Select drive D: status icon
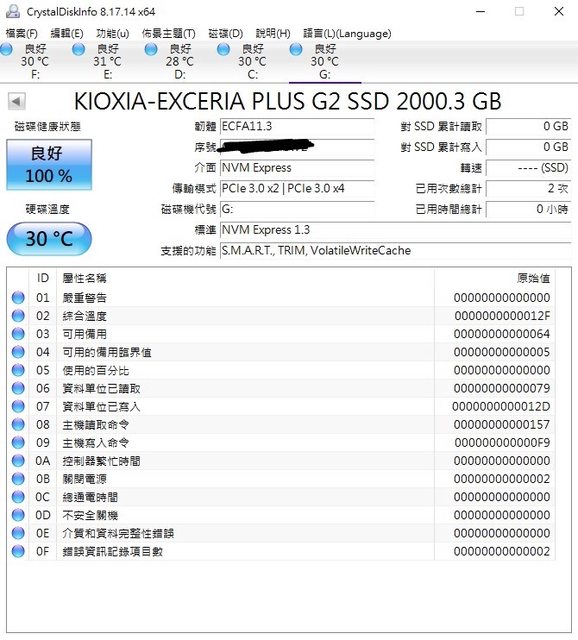 tap(151, 49)
